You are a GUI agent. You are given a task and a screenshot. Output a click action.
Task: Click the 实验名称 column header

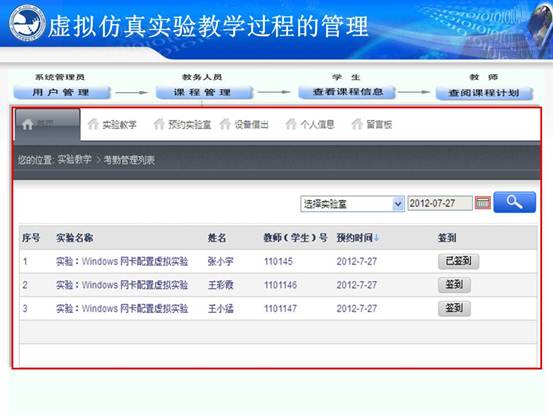click(74, 238)
